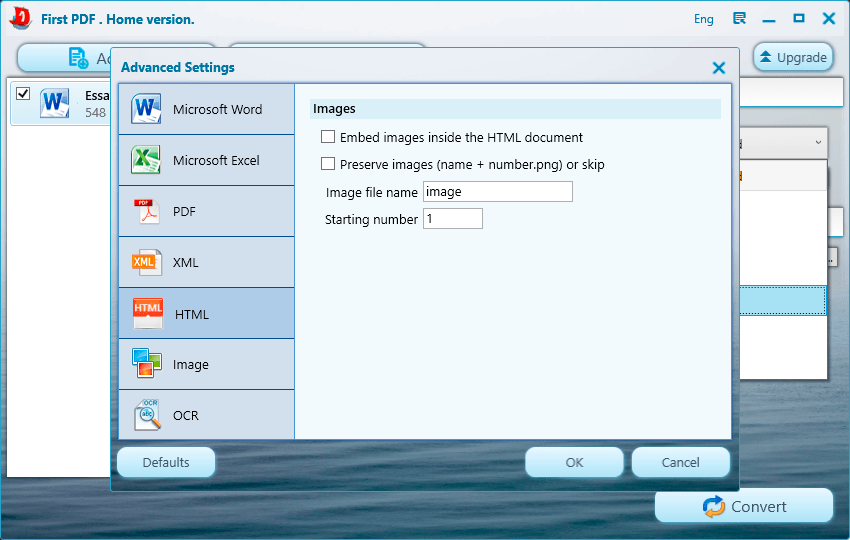Image resolution: width=850 pixels, height=540 pixels.
Task: Select the Microsoft Word settings tab
Action: coord(207,110)
